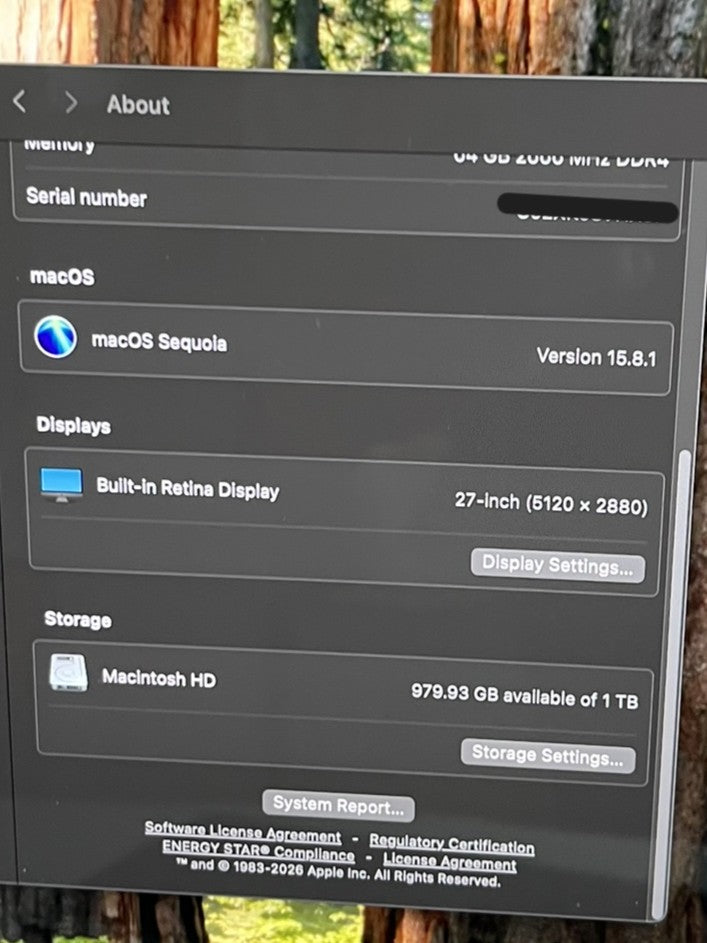Open the Regulatory Certification link
Viewport: 707px width, 943px height.
(451, 844)
